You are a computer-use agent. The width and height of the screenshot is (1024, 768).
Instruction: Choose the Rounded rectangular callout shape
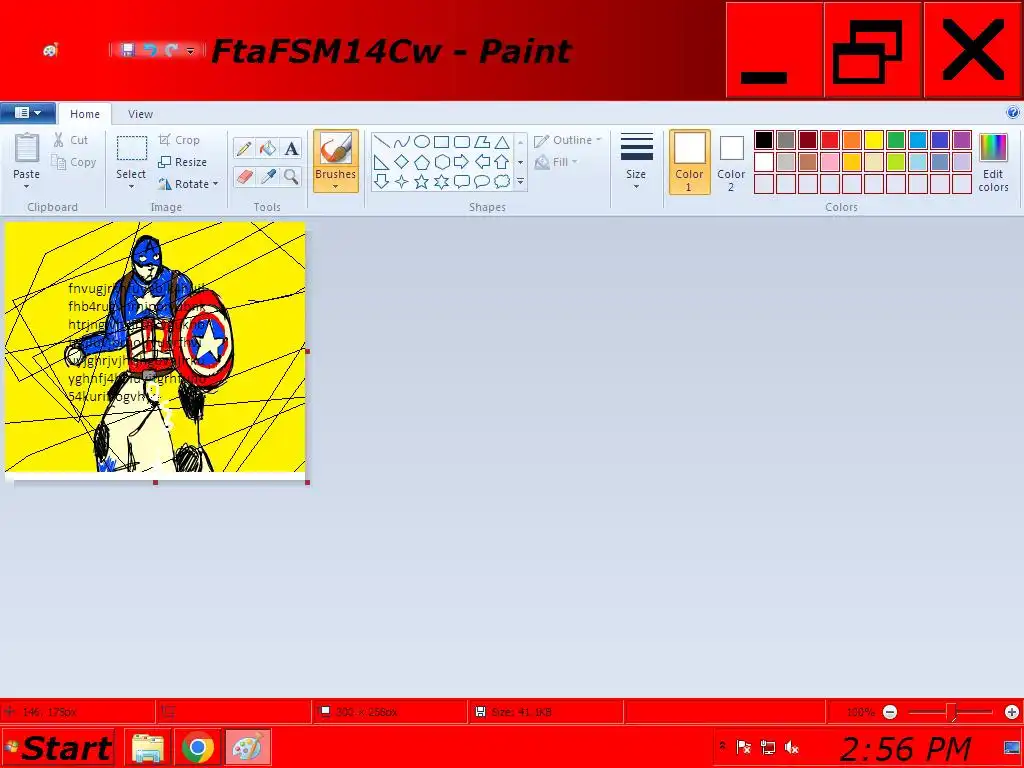pos(462,182)
